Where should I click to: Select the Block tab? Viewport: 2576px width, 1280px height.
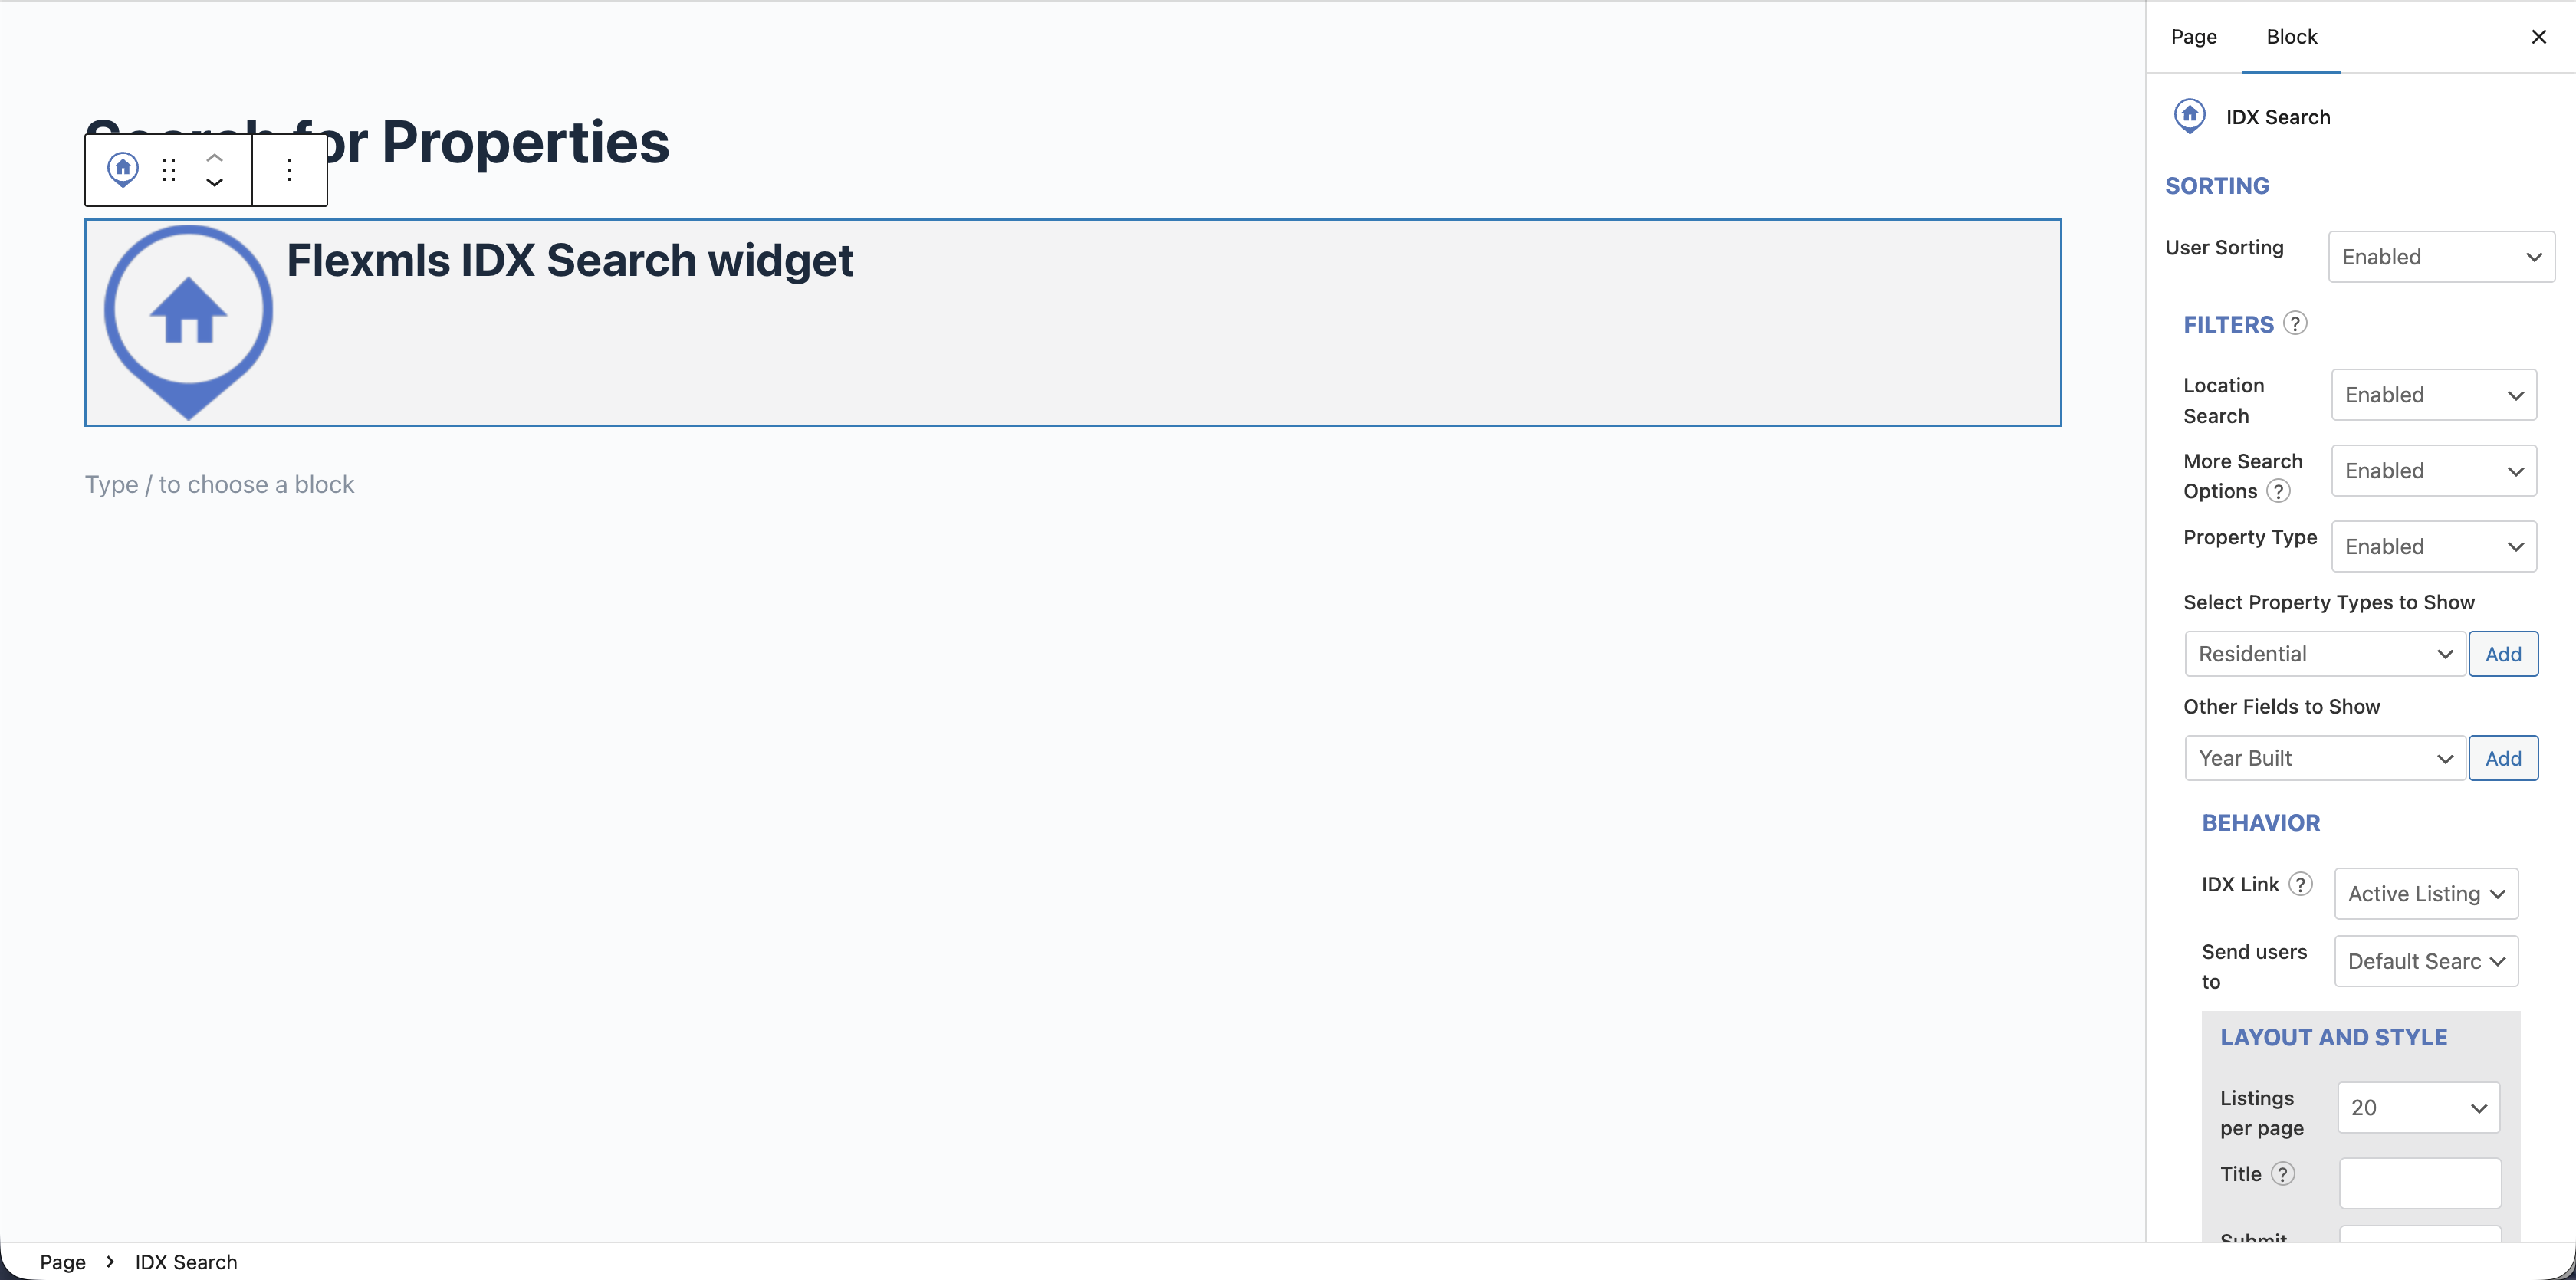(2291, 37)
